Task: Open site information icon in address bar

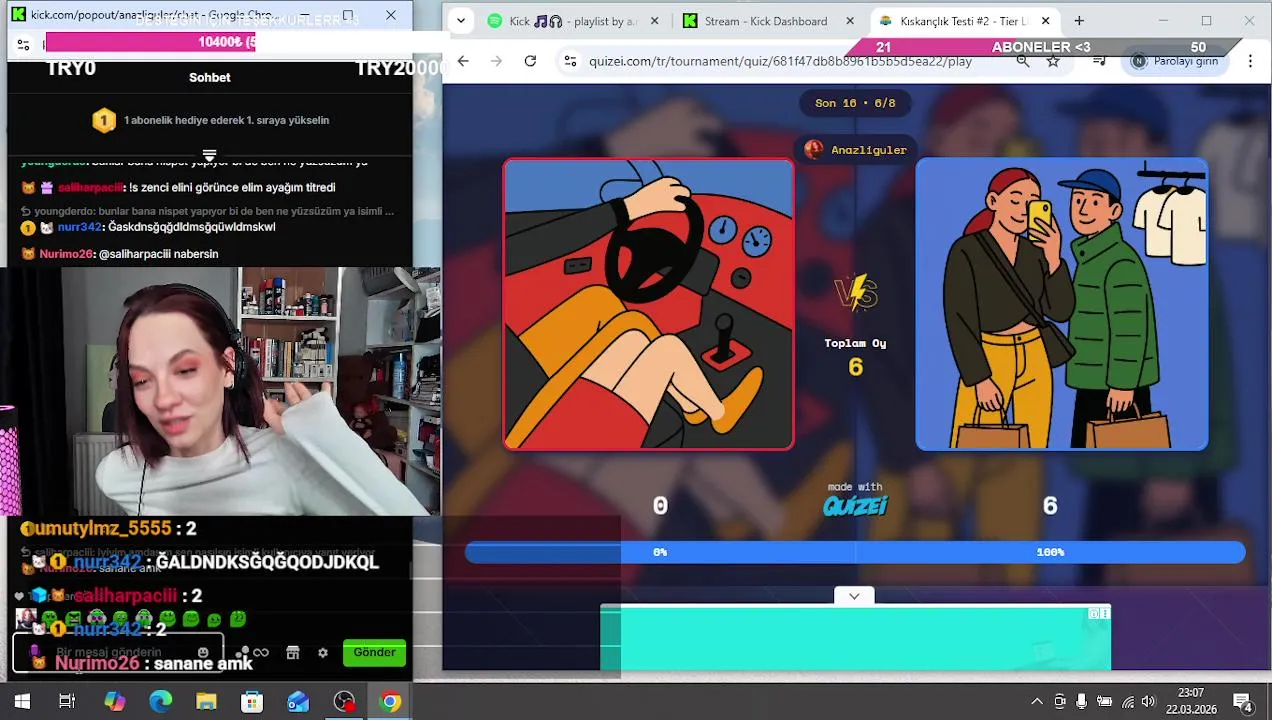Action: click(x=570, y=61)
